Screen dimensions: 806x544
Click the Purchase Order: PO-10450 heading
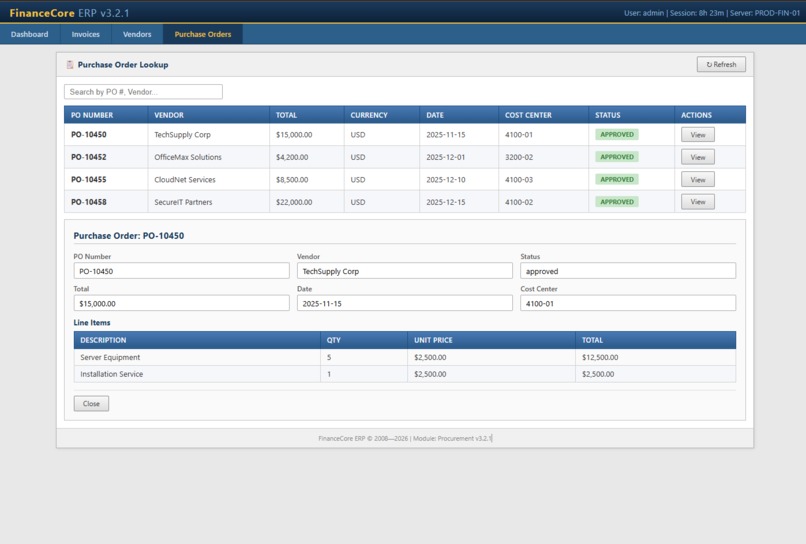pos(129,236)
